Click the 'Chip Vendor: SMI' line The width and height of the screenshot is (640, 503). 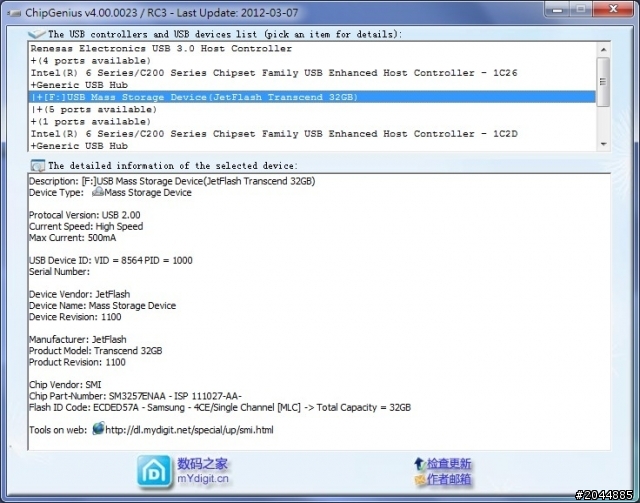[x=65, y=385]
